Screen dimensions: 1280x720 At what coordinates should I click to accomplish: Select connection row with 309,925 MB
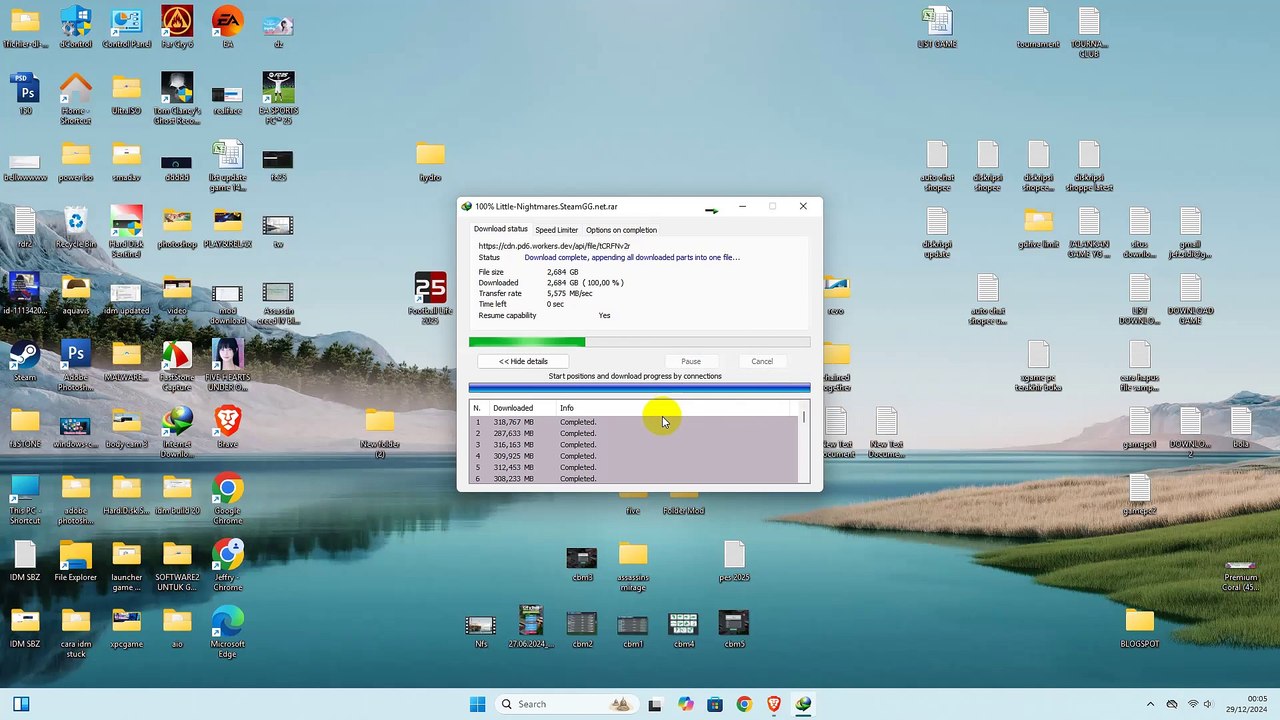pos(634,456)
